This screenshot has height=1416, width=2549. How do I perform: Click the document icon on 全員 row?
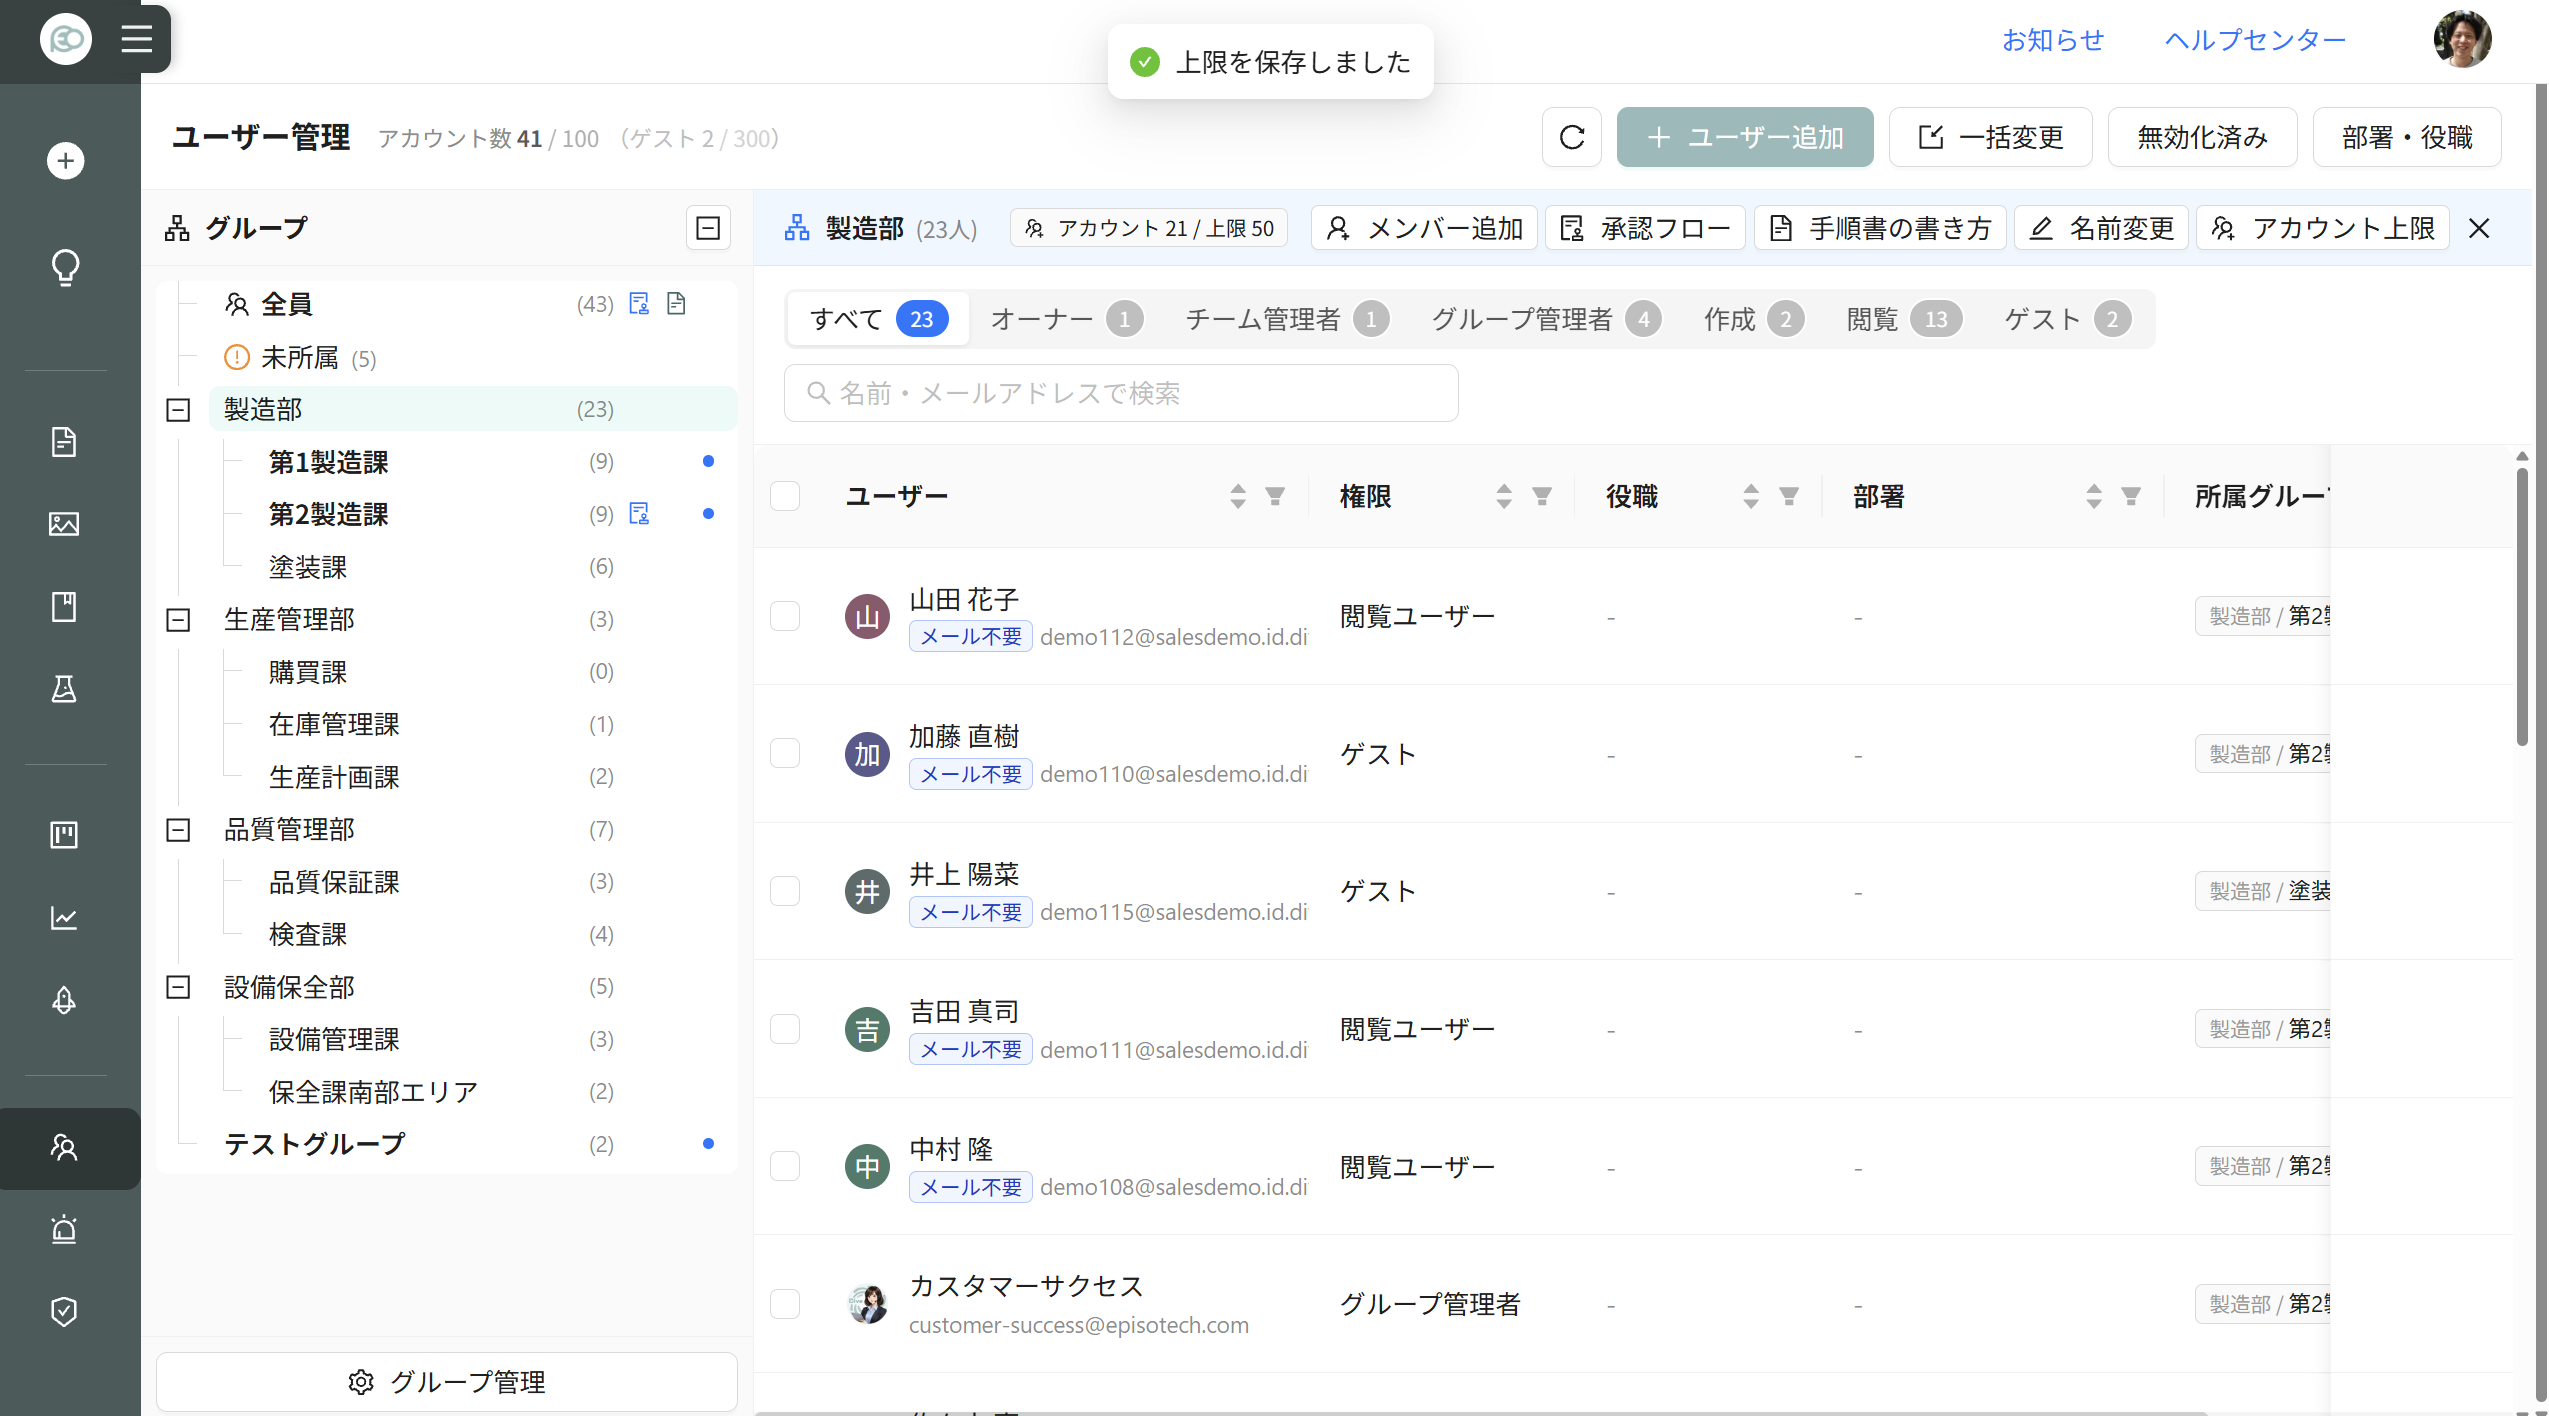[677, 304]
